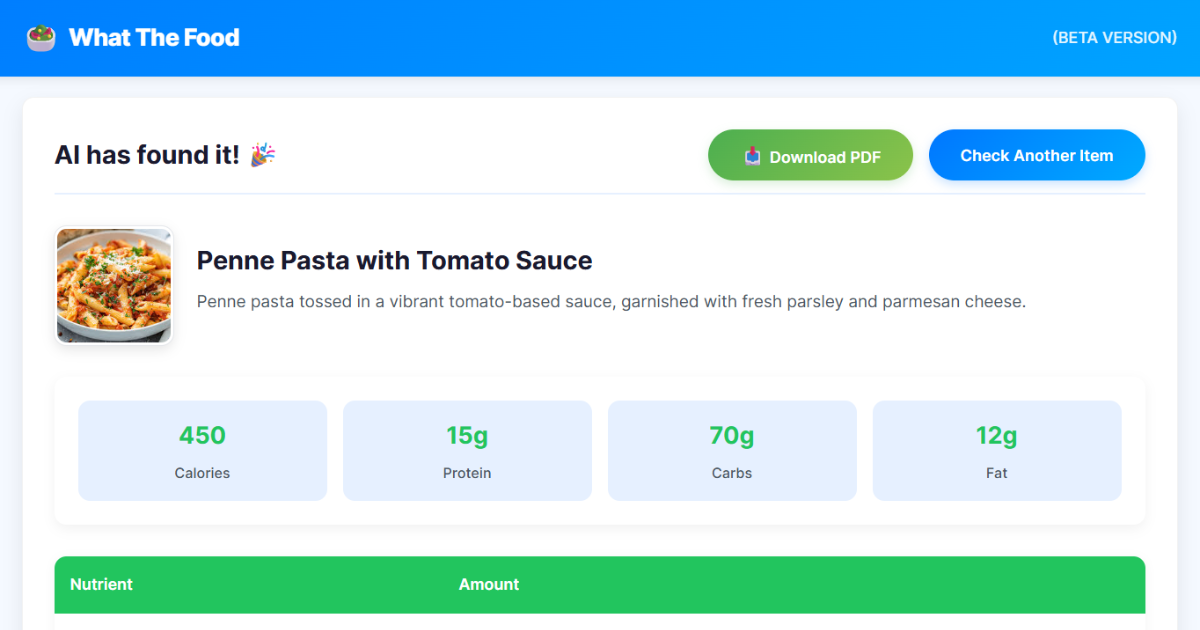The height and width of the screenshot is (630, 1200).
Task: Click the penne pasta food thumbnail
Action: (113, 285)
